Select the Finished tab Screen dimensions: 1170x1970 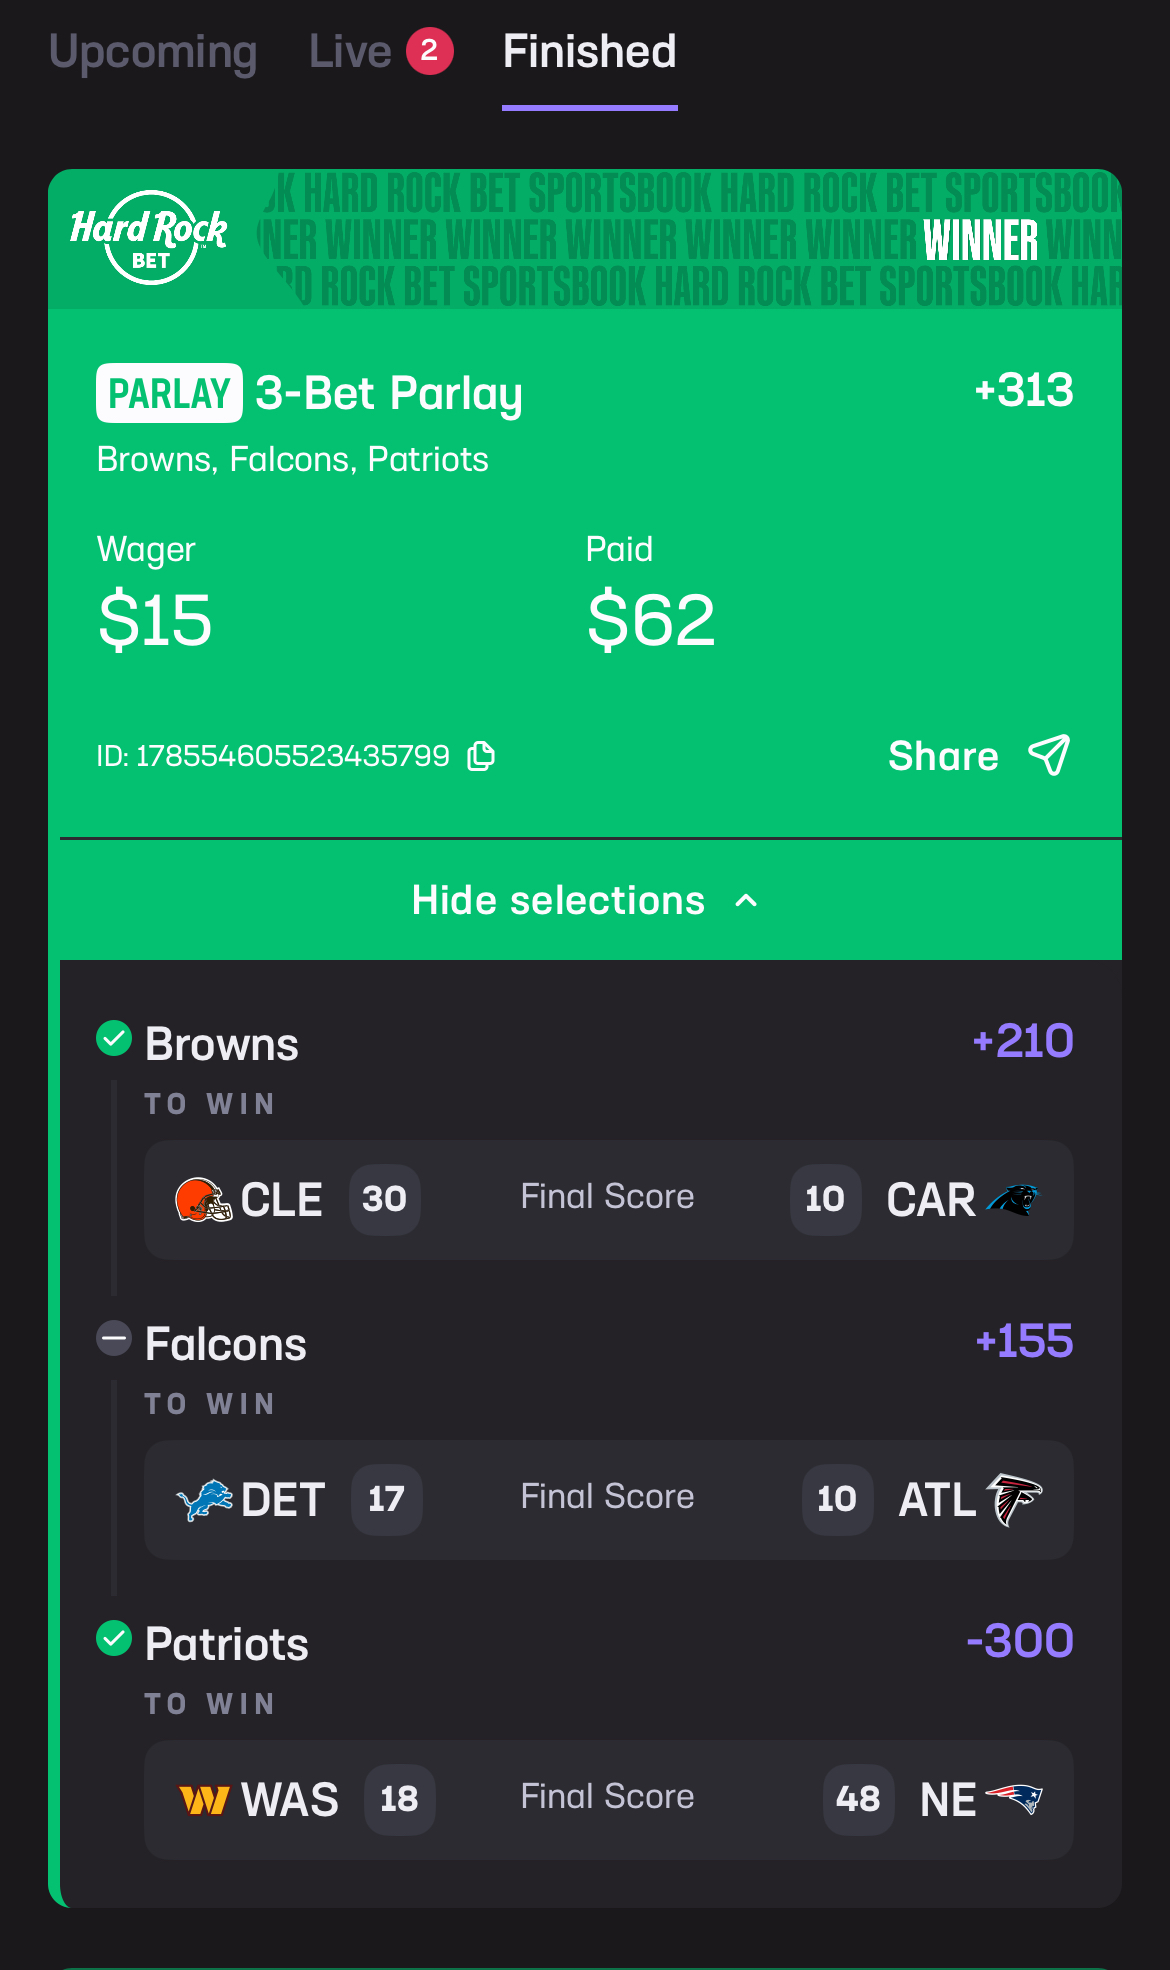pyautogui.click(x=590, y=52)
